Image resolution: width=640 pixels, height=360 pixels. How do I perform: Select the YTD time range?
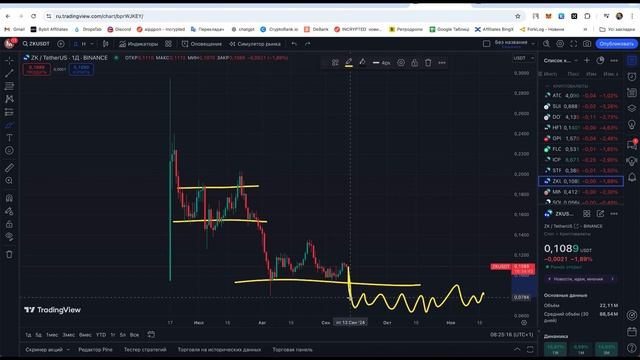[x=101, y=335]
